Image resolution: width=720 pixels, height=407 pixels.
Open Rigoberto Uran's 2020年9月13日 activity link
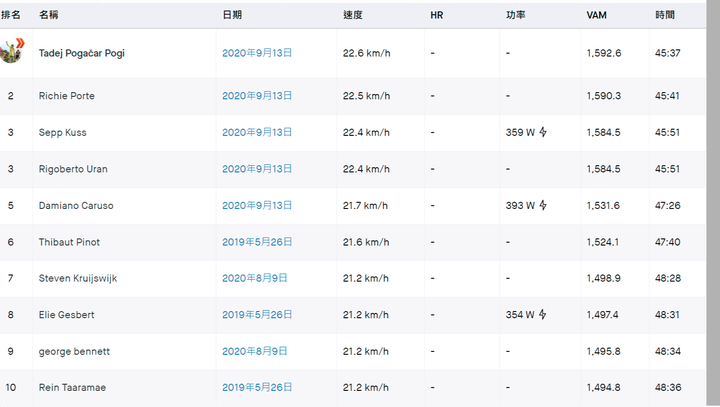coord(257,169)
